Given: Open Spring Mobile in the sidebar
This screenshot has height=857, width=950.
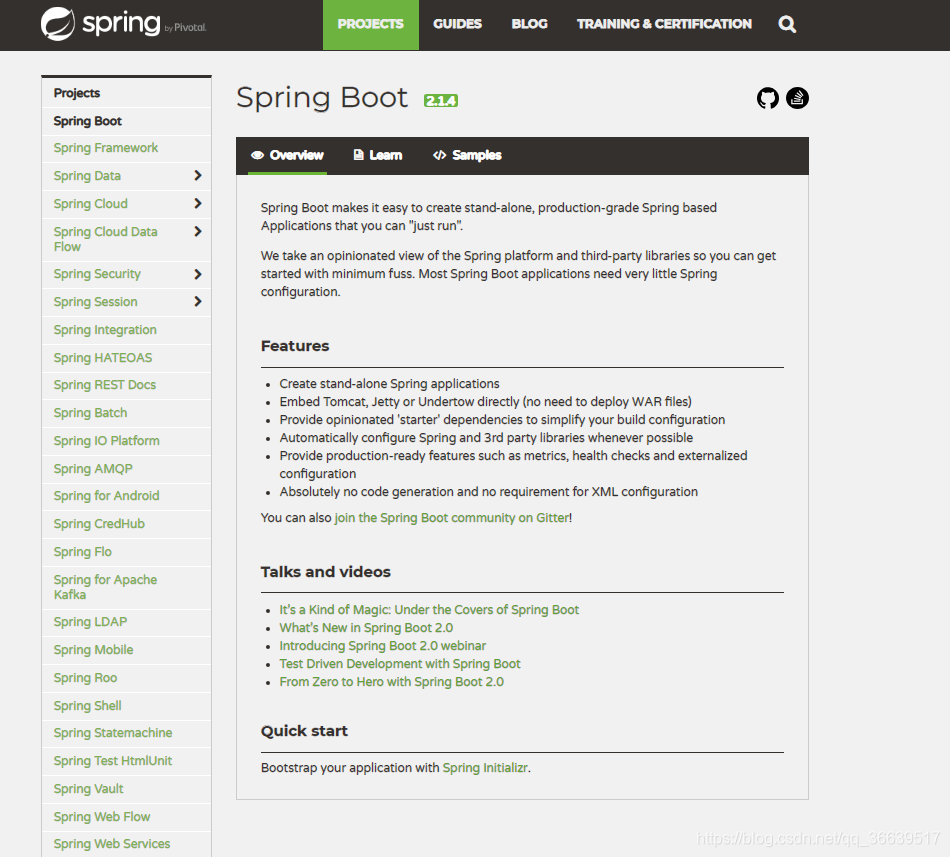Looking at the screenshot, I should [93, 650].
